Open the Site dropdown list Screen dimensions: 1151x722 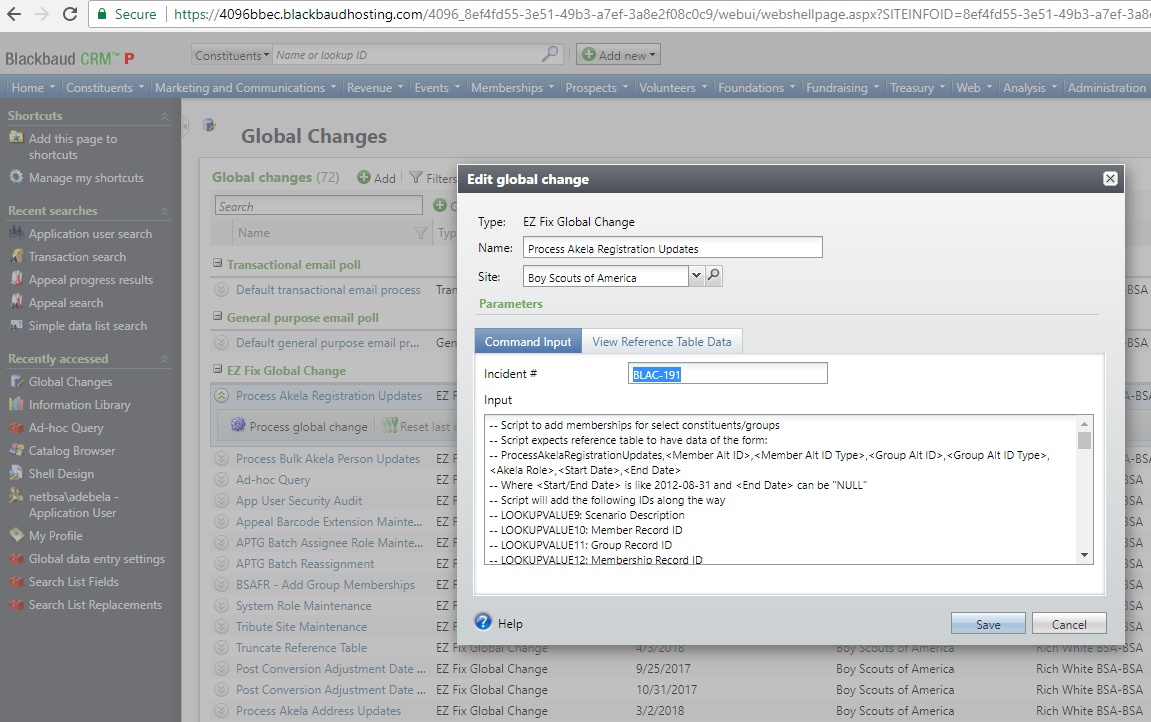(x=696, y=277)
